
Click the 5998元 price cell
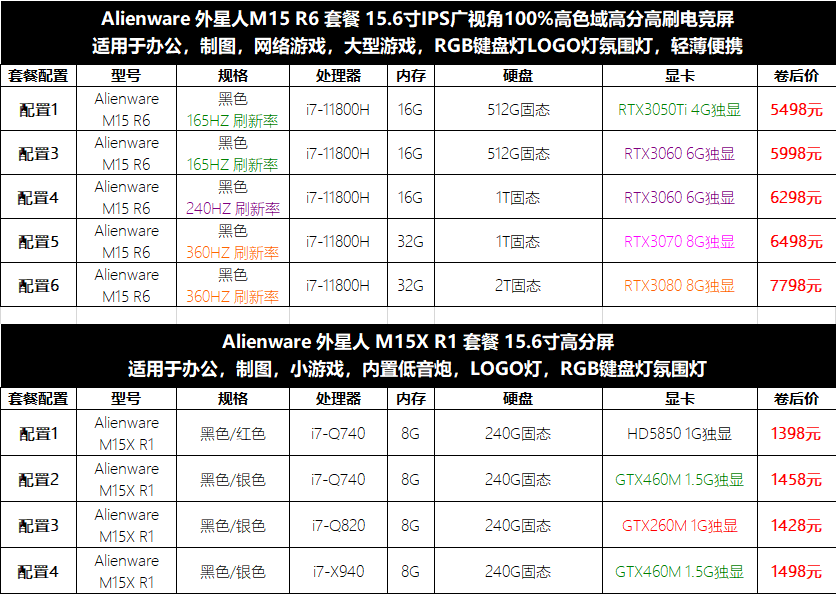[796, 154]
